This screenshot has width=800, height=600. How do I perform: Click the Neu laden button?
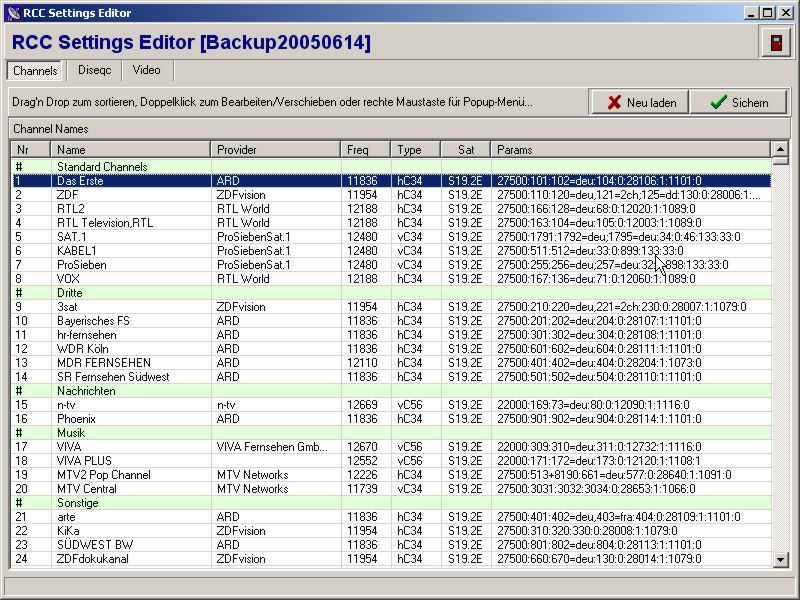point(640,103)
